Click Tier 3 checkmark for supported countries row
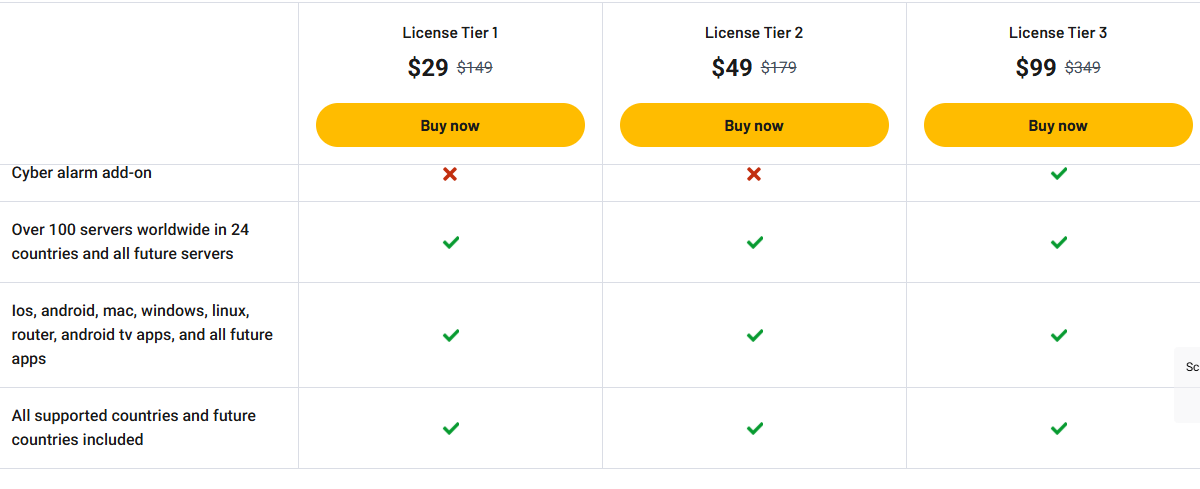The image size is (1200, 489). click(x=1059, y=428)
